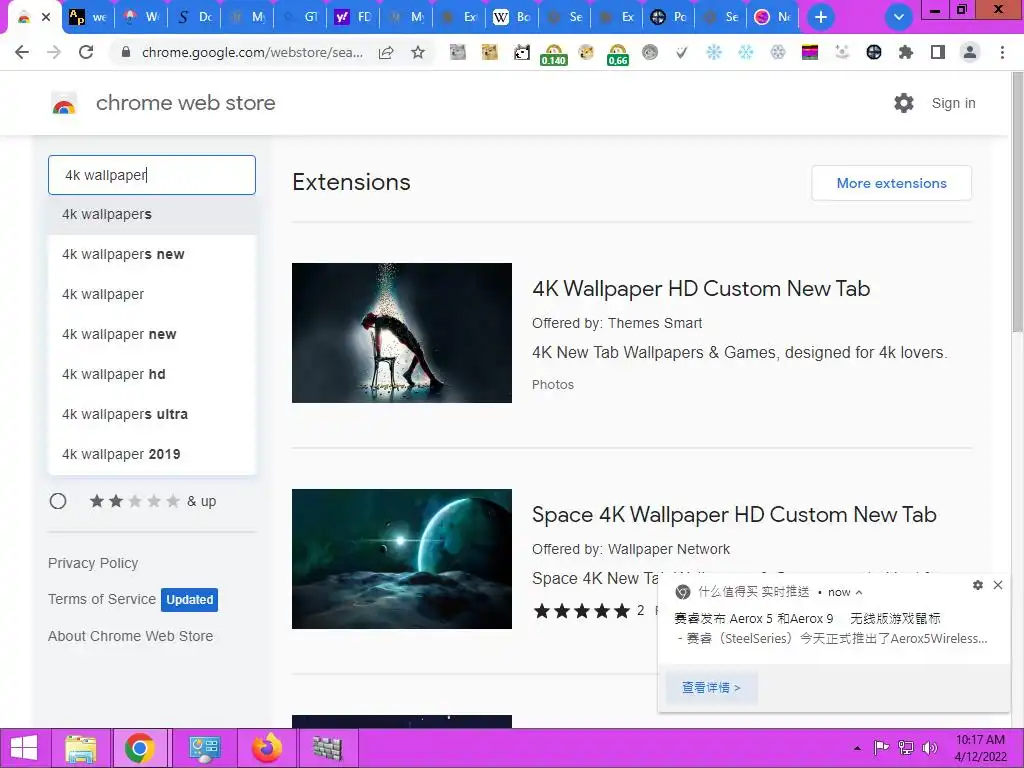Switch to the 'we' tab
The image size is (1024, 768).
click(88, 17)
